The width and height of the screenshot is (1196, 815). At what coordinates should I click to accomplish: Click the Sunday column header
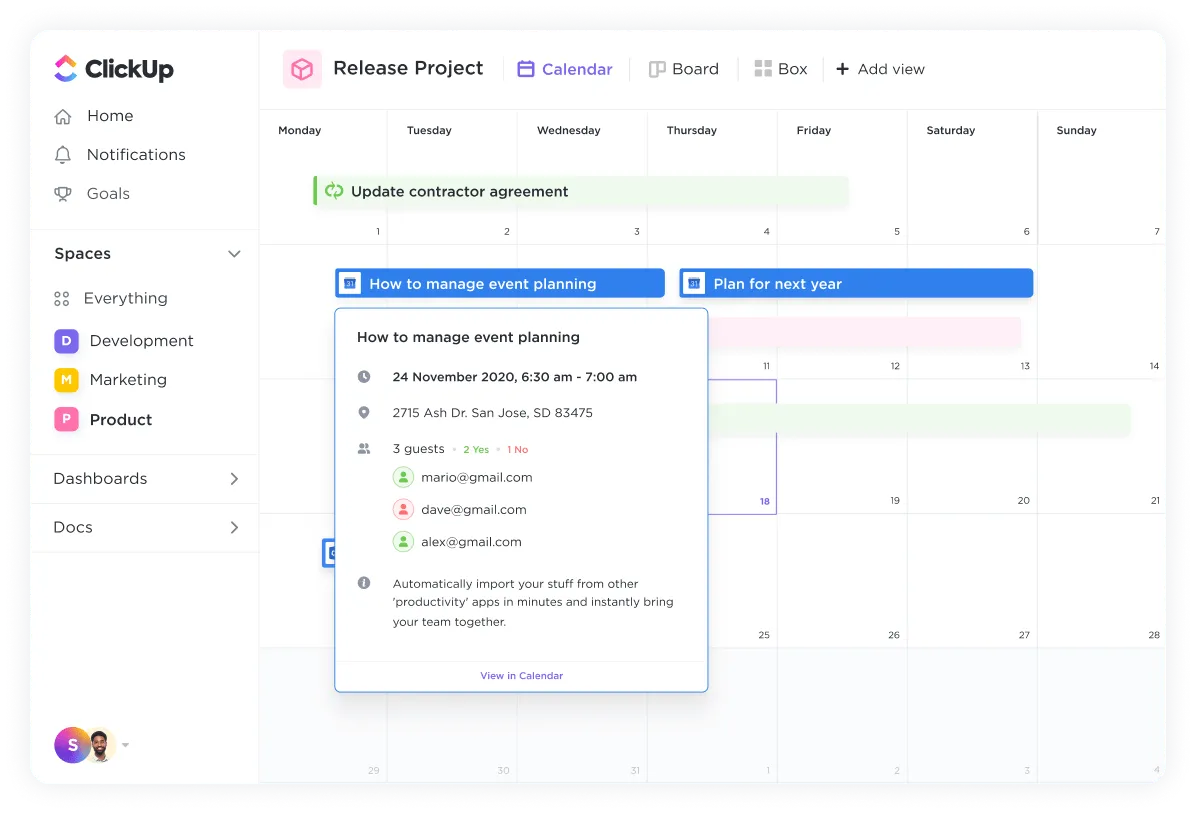tap(1076, 130)
